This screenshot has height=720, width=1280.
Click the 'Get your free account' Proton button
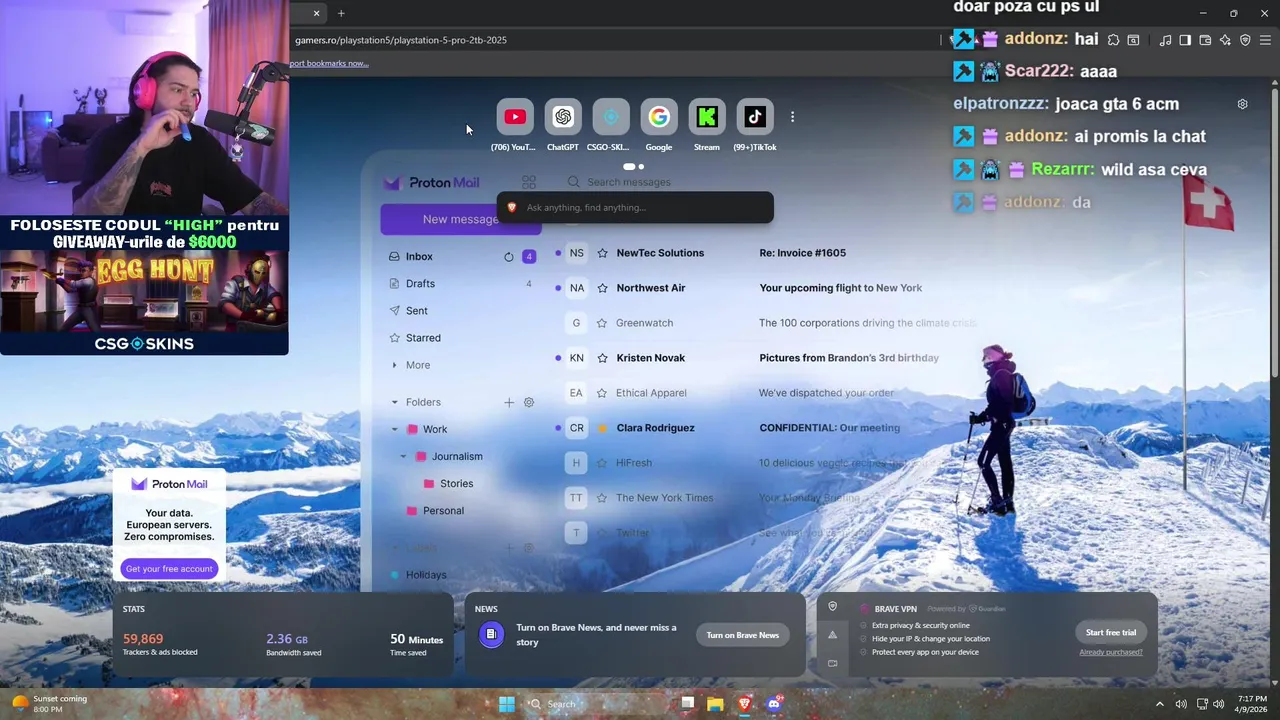pyautogui.click(x=169, y=568)
